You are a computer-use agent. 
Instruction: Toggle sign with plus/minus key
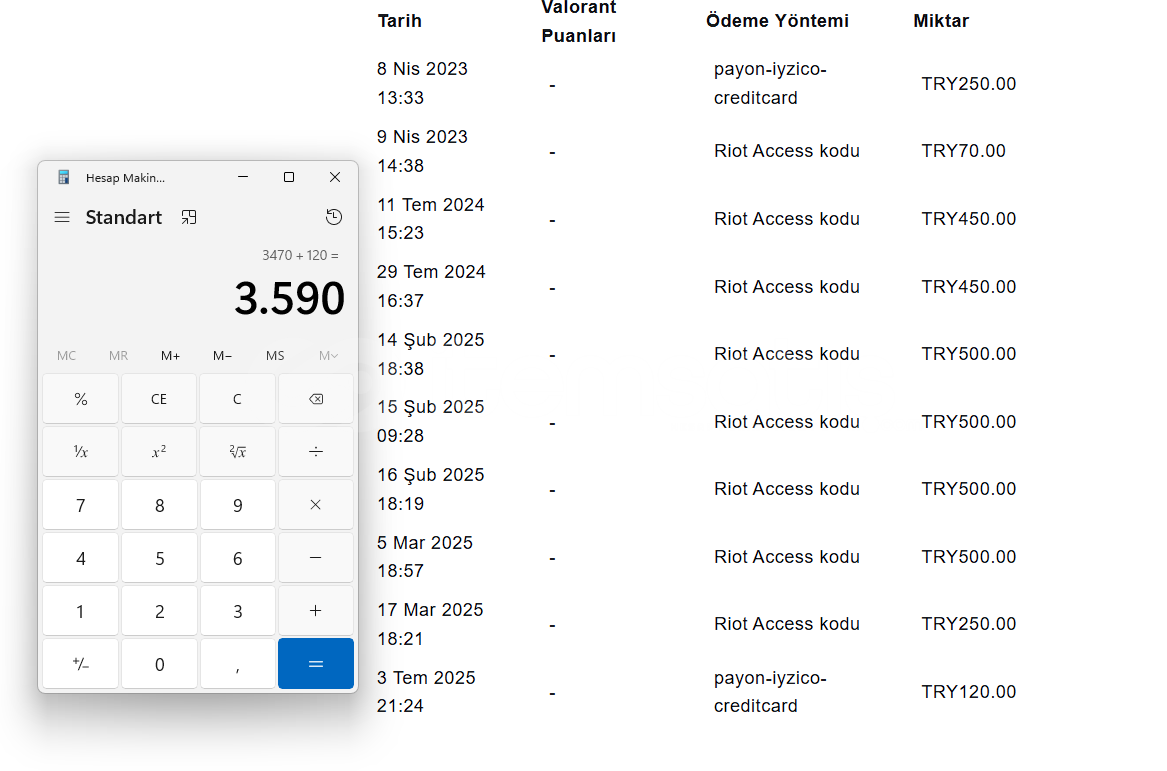pos(80,664)
